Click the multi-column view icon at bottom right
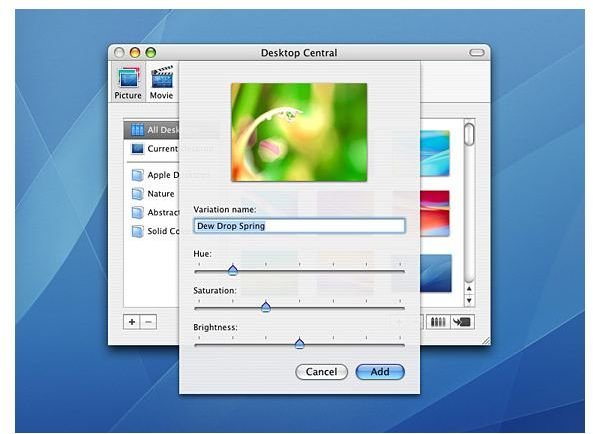593x434 pixels. (438, 322)
